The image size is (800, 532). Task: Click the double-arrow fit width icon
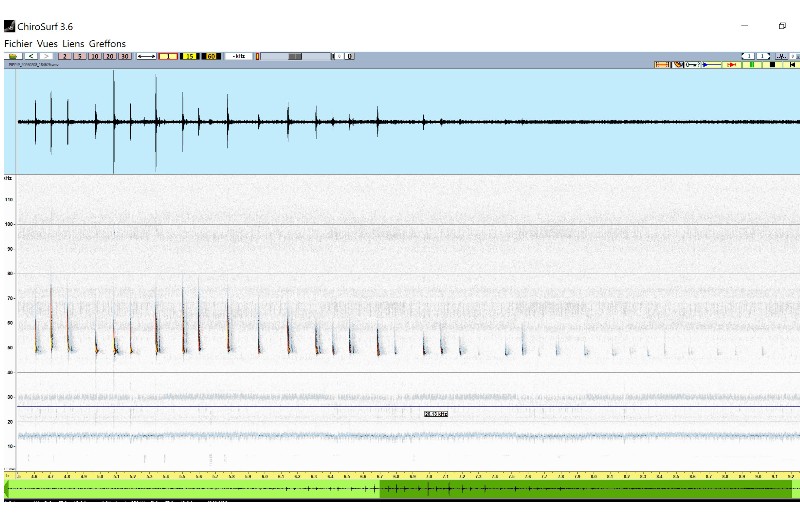(146, 56)
